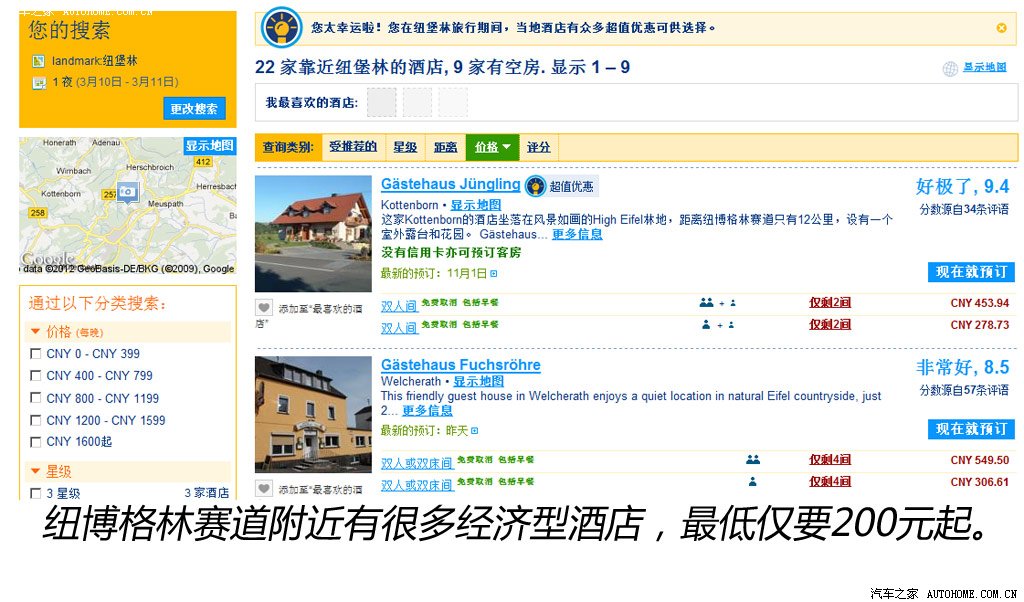Check the CNY 800 - CNY 1199 filter
The image size is (1024, 602).
(36, 398)
